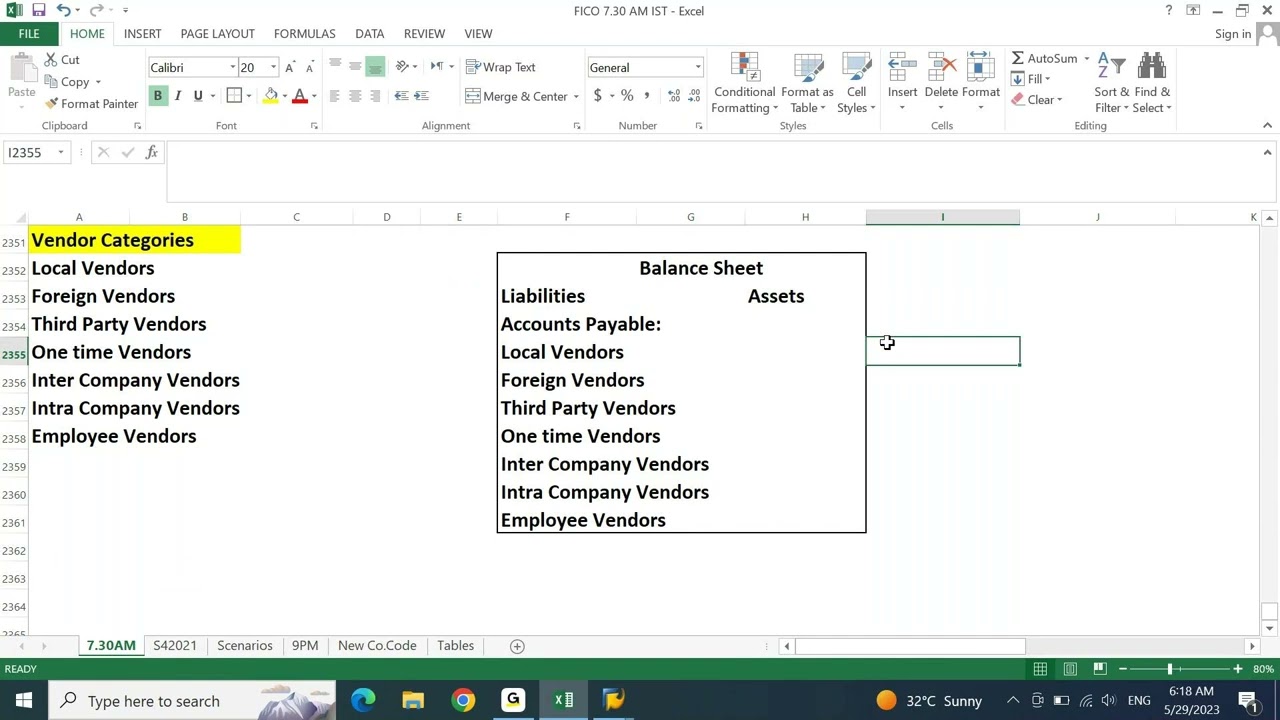Click Delete cells icon
The image size is (1280, 720).
tap(941, 68)
